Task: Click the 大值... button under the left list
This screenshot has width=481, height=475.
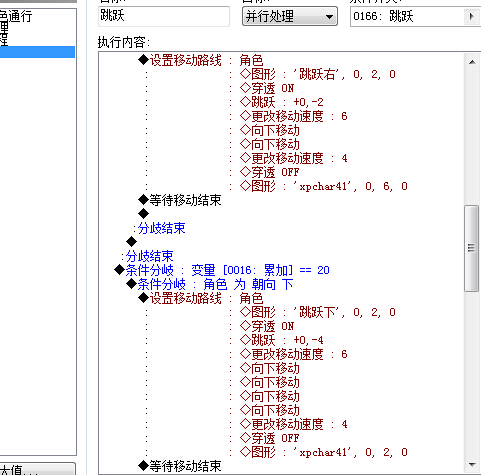Action: [x=37, y=470]
